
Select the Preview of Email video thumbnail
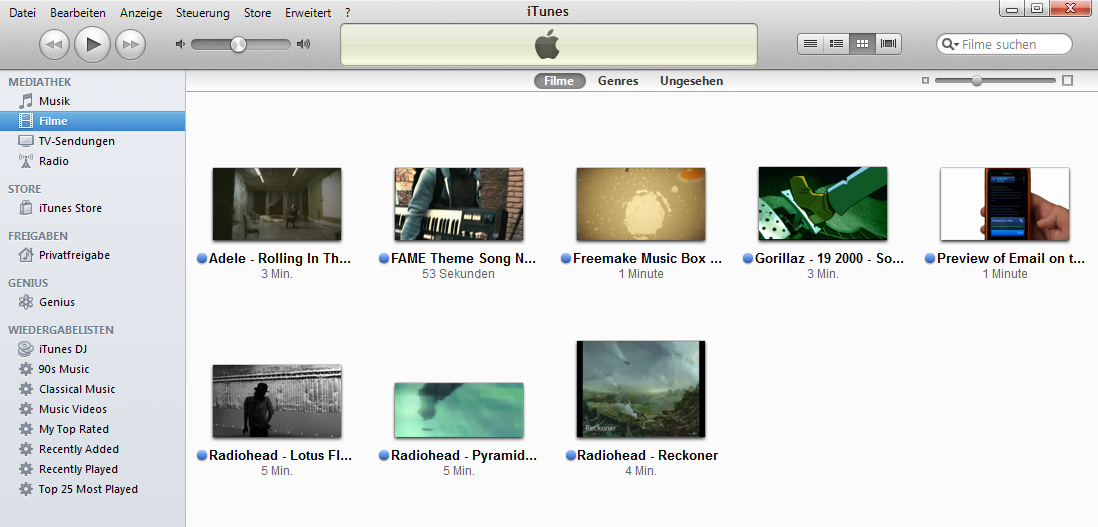[x=1005, y=204]
